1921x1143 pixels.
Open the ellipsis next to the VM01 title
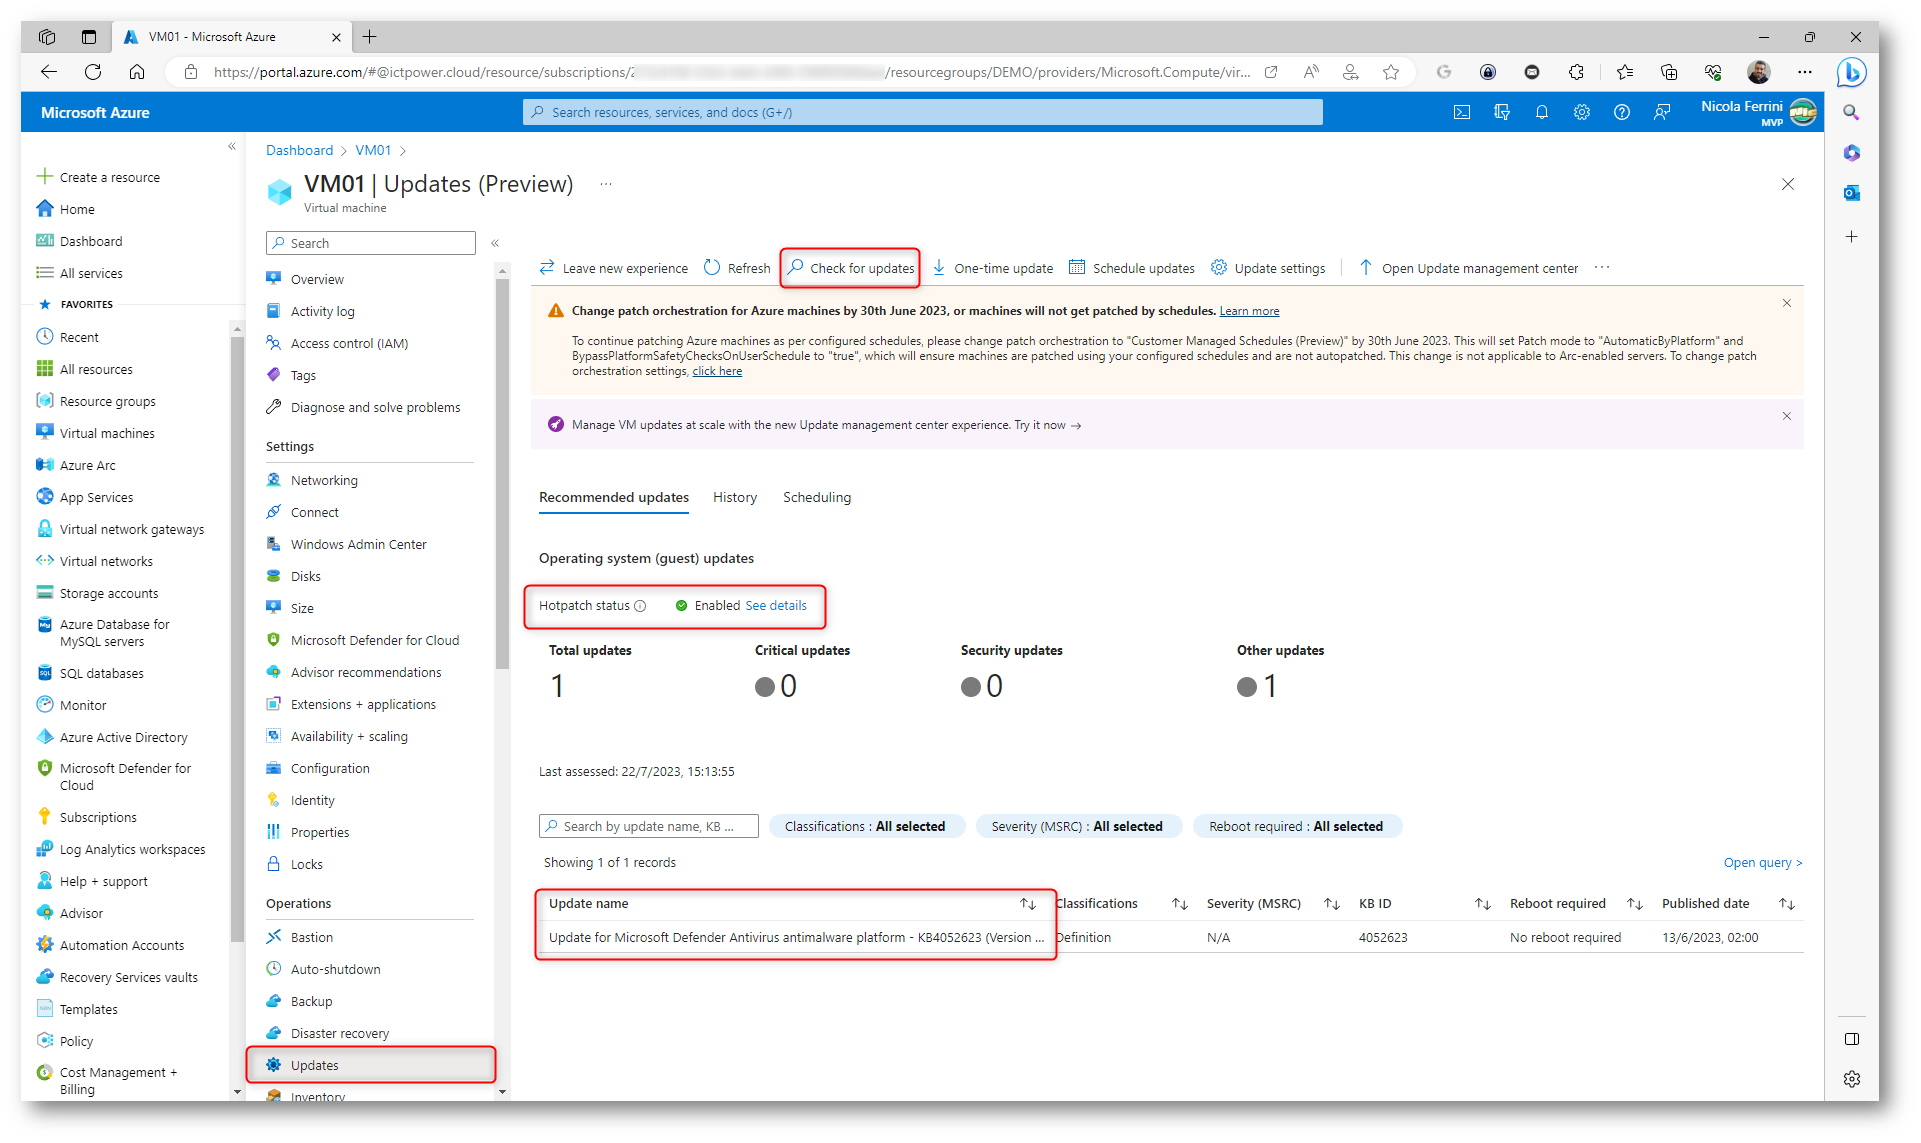point(606,184)
